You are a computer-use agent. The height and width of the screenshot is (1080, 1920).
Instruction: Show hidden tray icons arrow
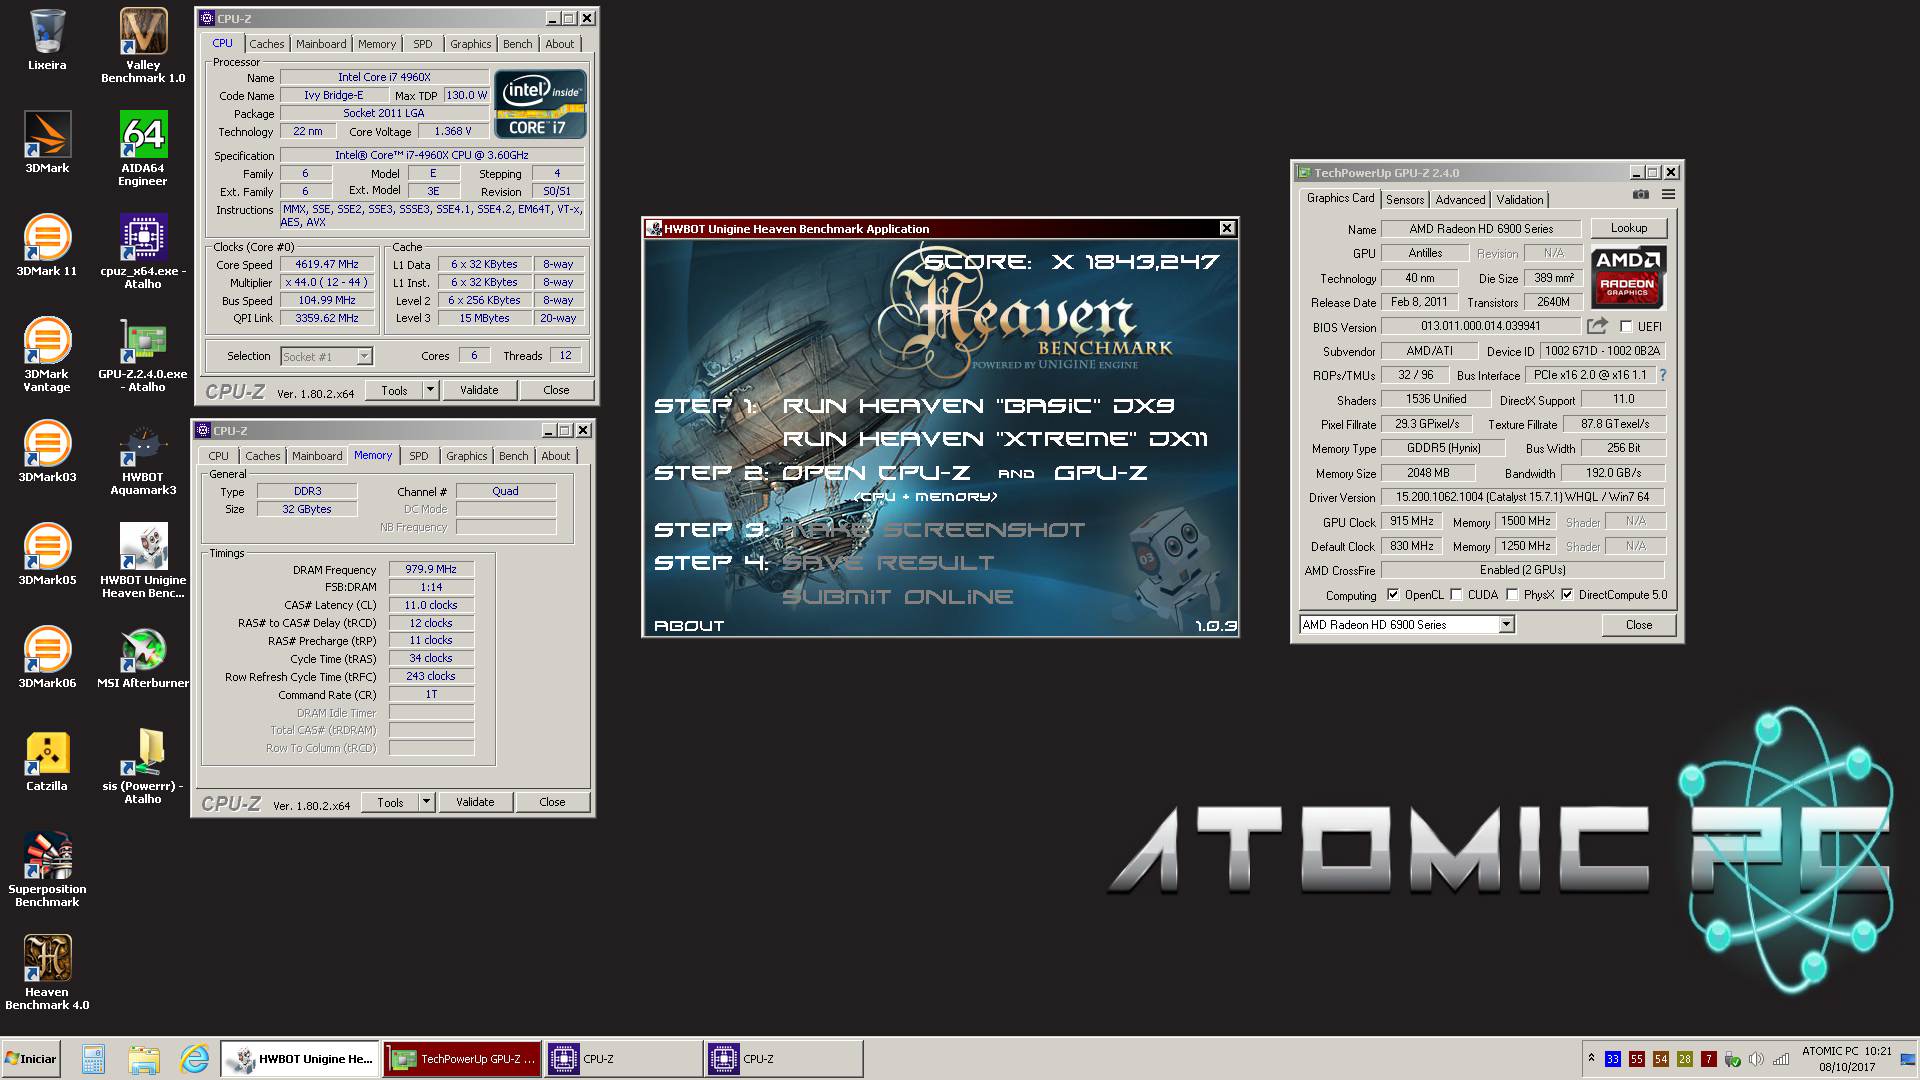(x=1591, y=1058)
